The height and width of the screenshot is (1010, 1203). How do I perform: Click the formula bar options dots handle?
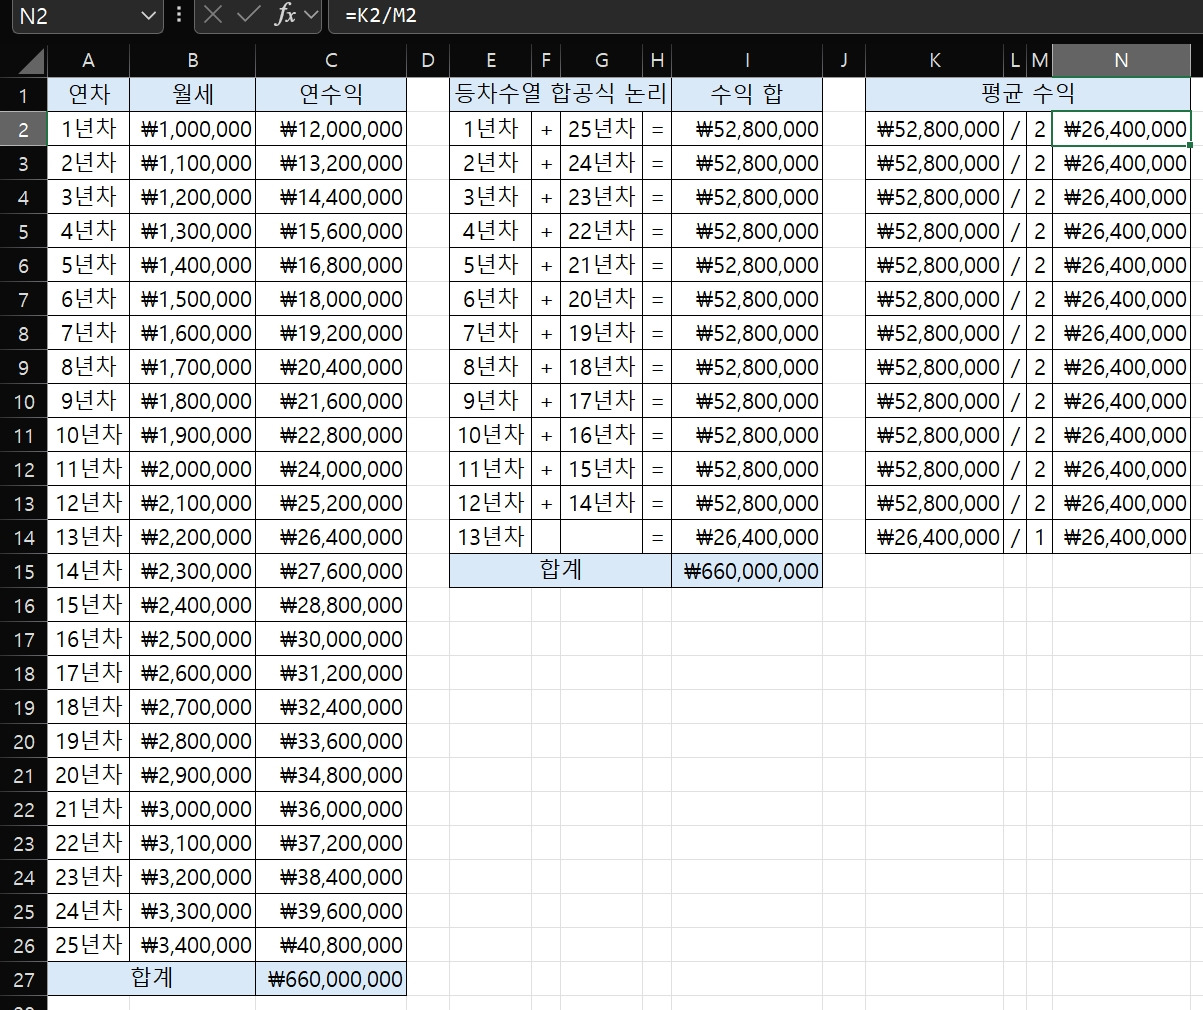[x=179, y=16]
